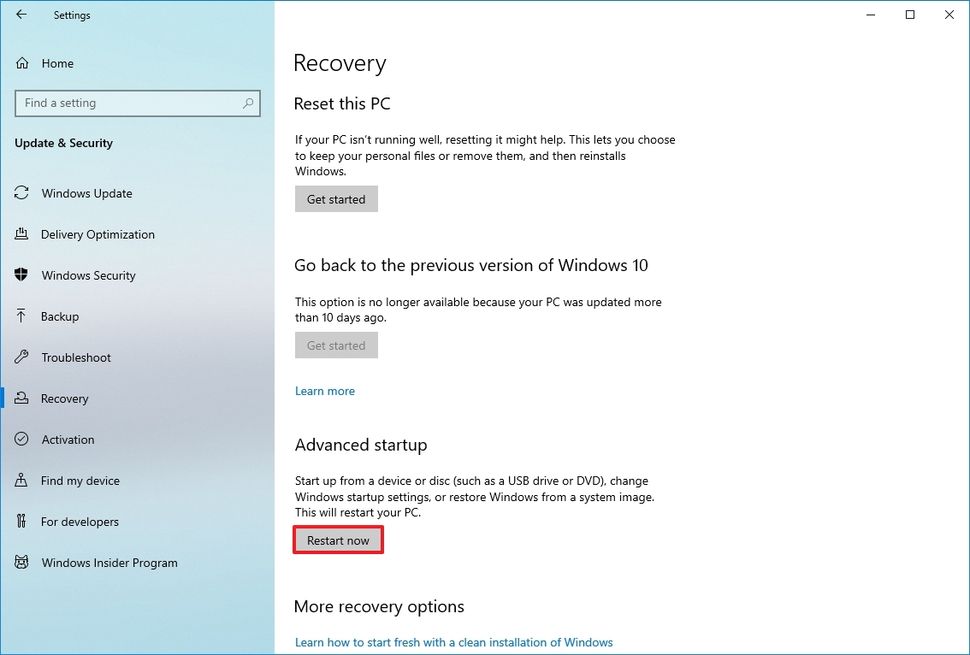Open the Windows Insider Program page

(94, 562)
